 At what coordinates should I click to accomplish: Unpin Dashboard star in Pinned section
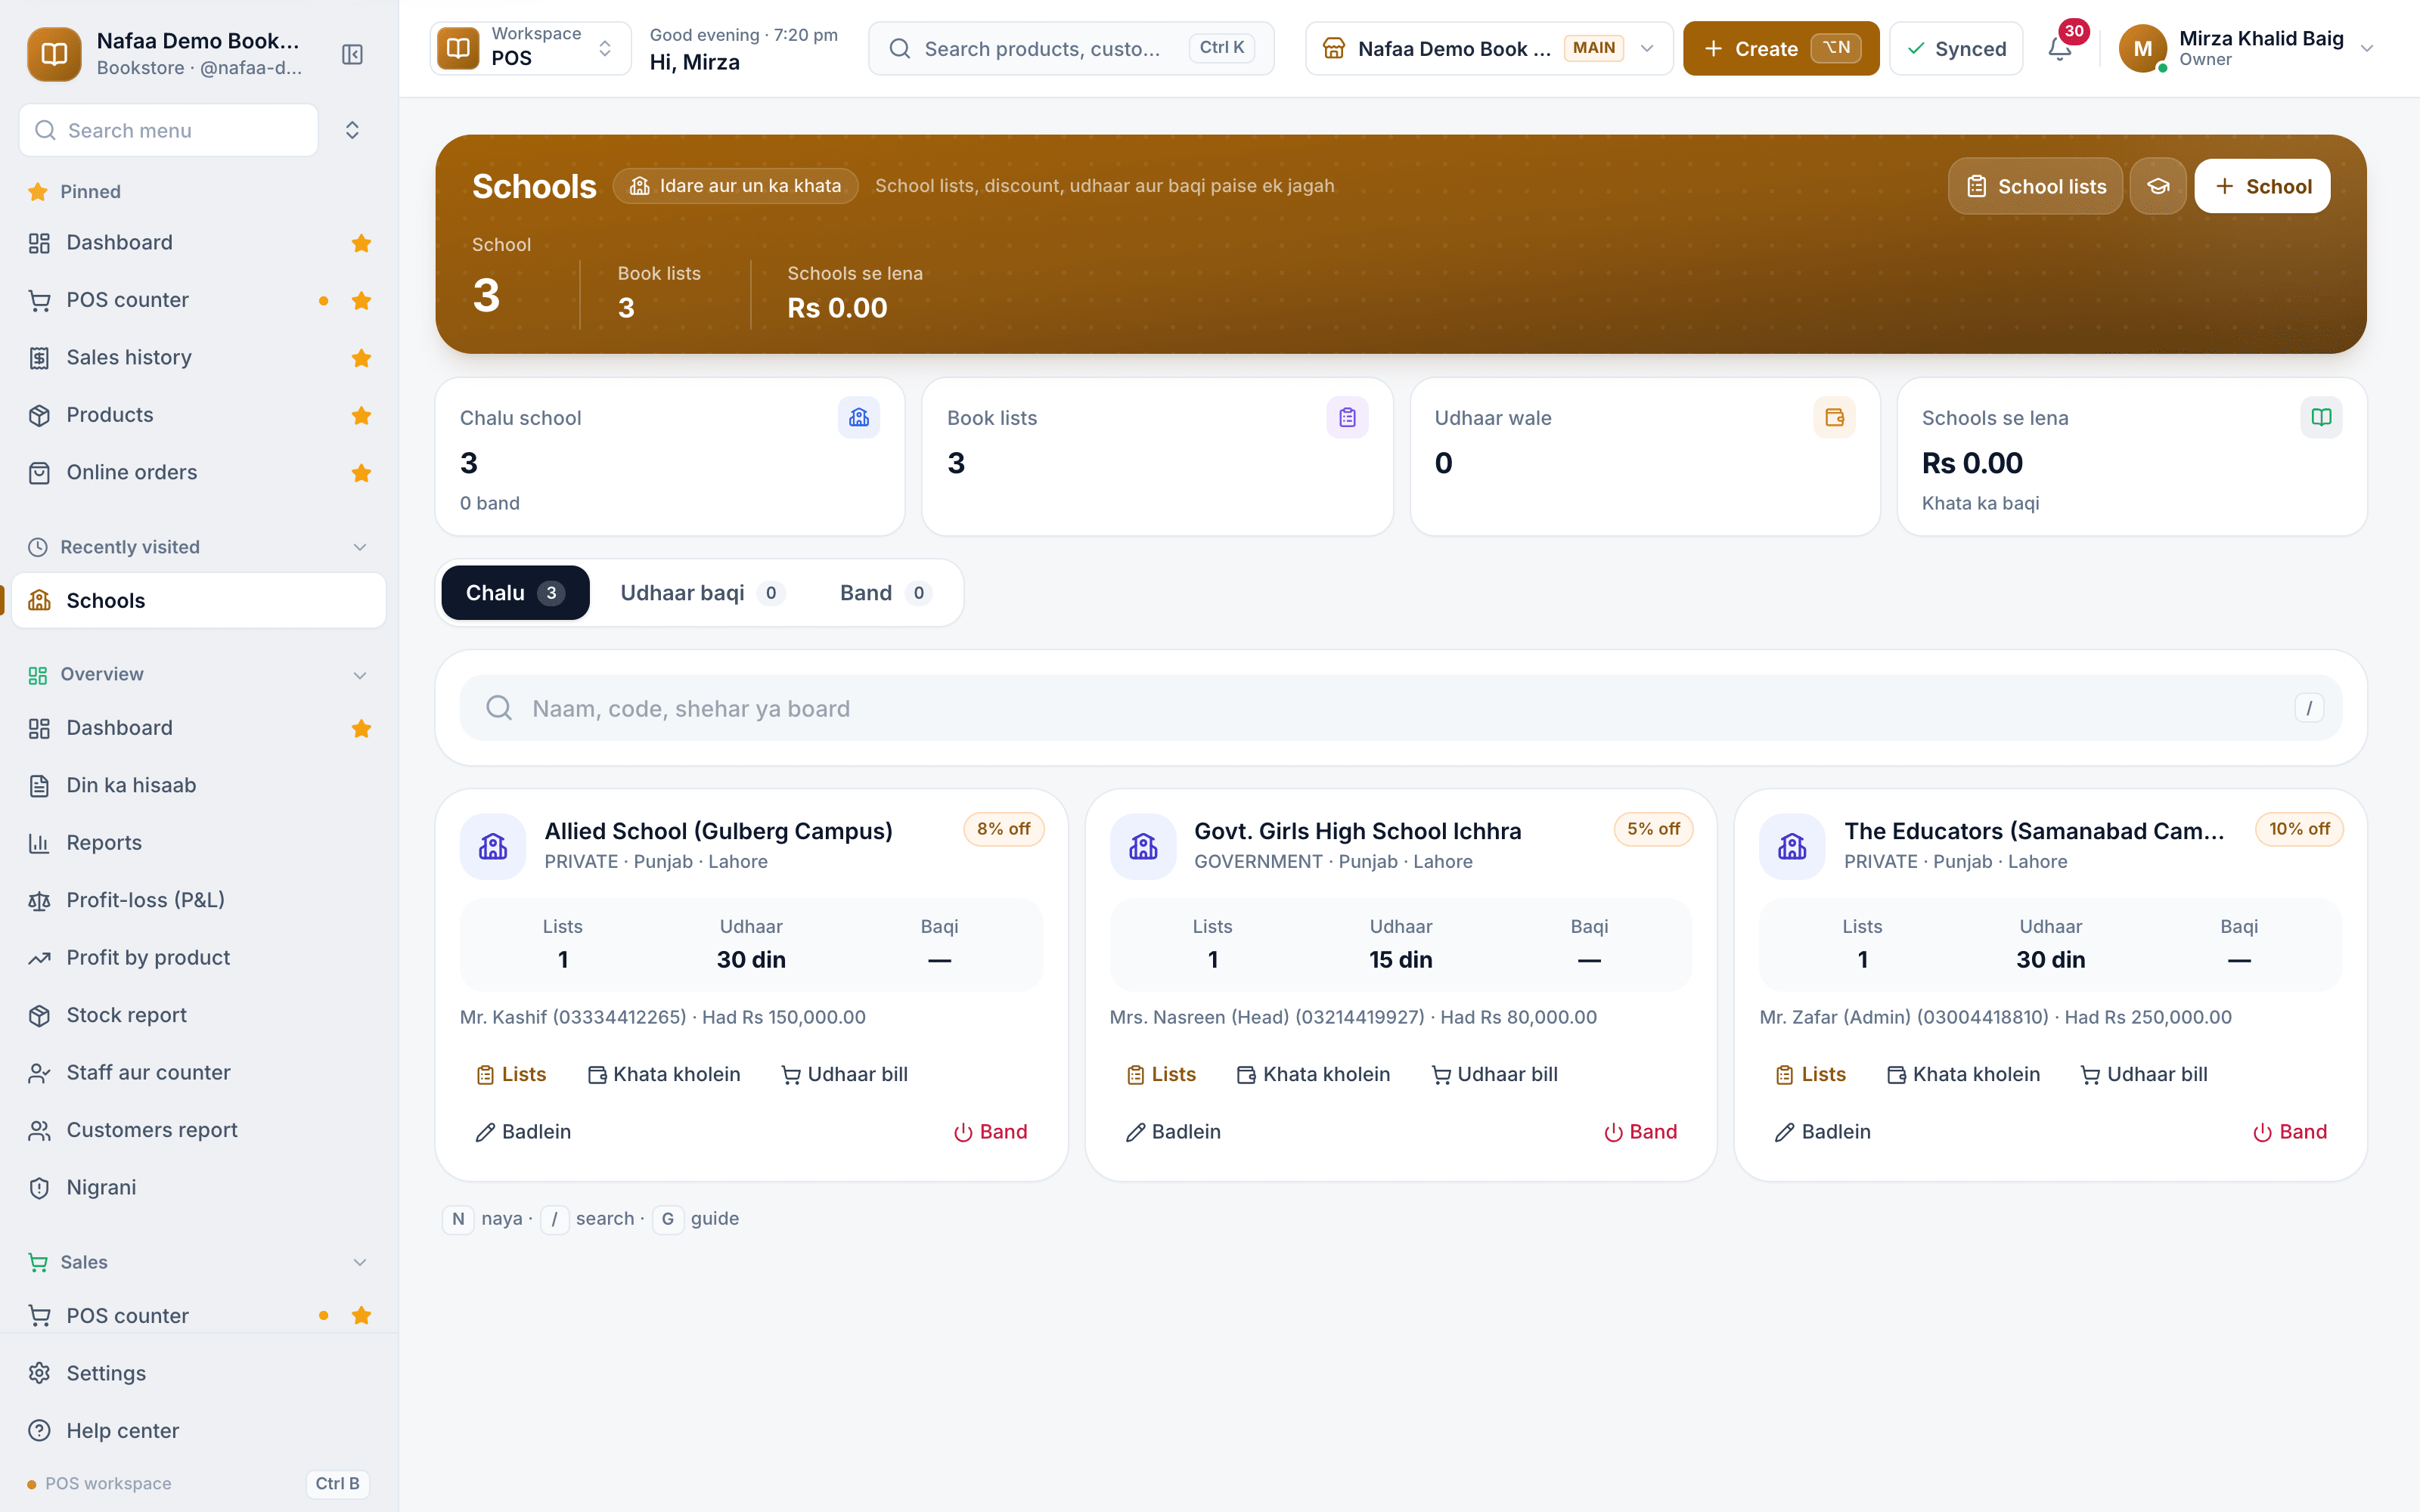(x=362, y=243)
